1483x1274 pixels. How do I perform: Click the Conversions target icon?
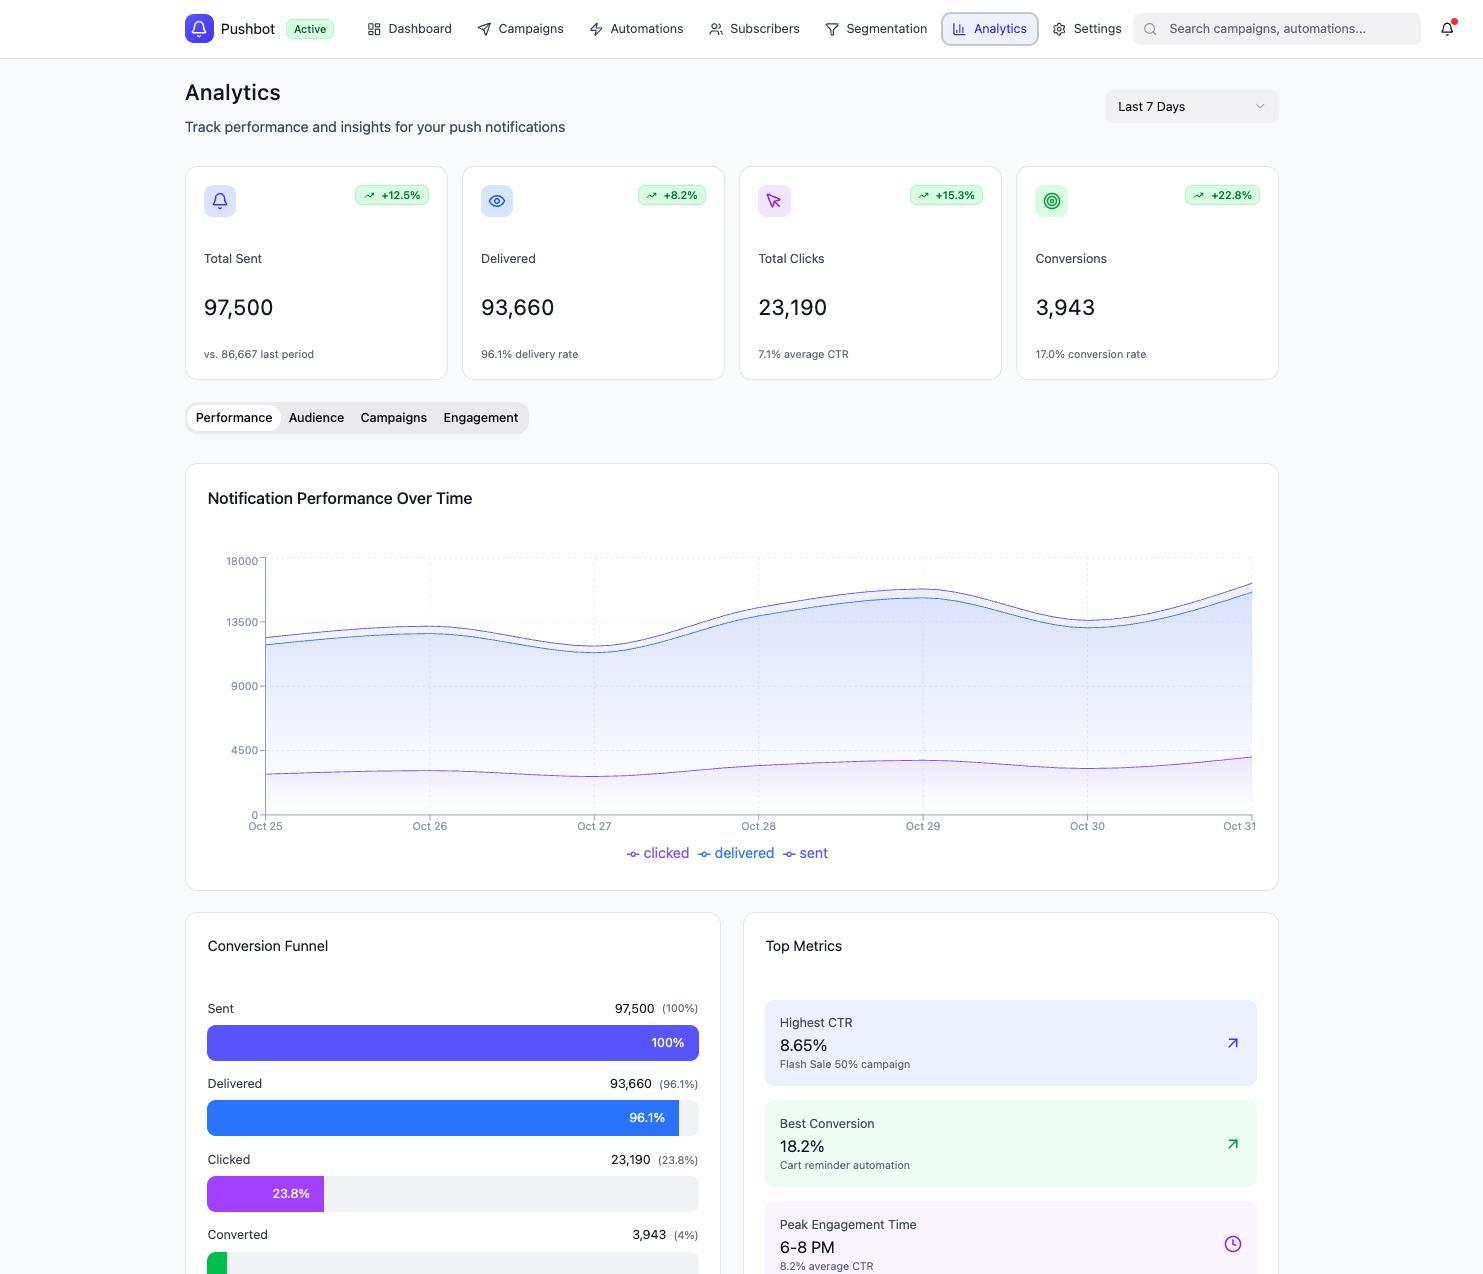(1051, 201)
